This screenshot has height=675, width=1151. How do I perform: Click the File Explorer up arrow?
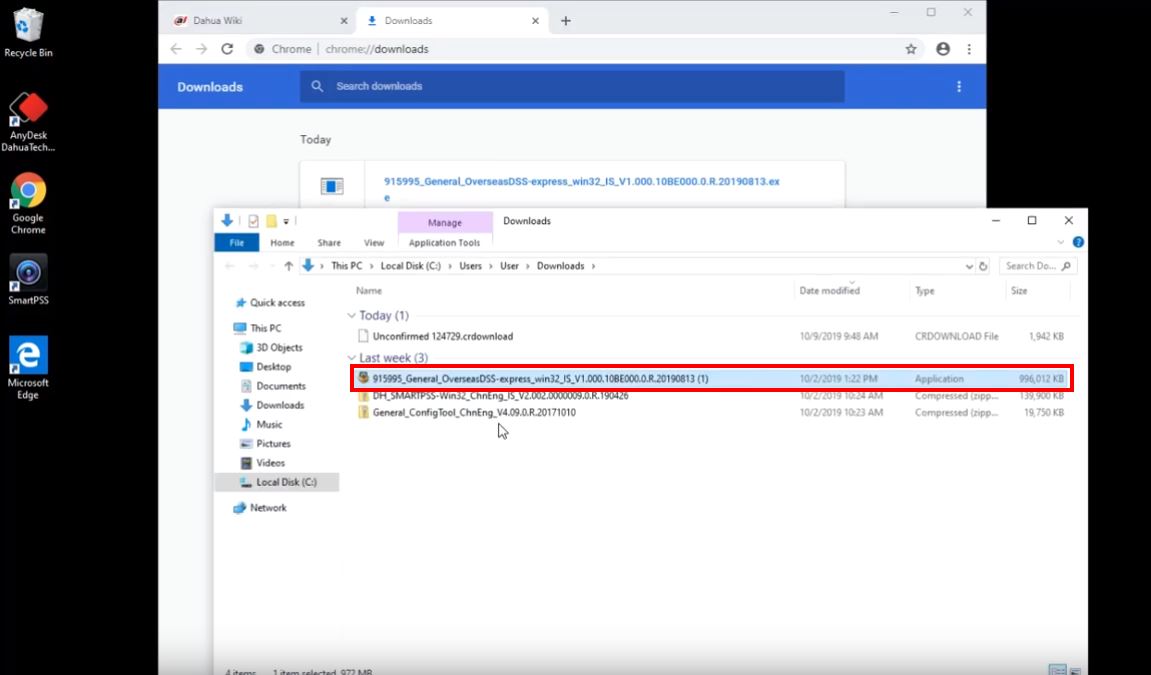click(289, 266)
